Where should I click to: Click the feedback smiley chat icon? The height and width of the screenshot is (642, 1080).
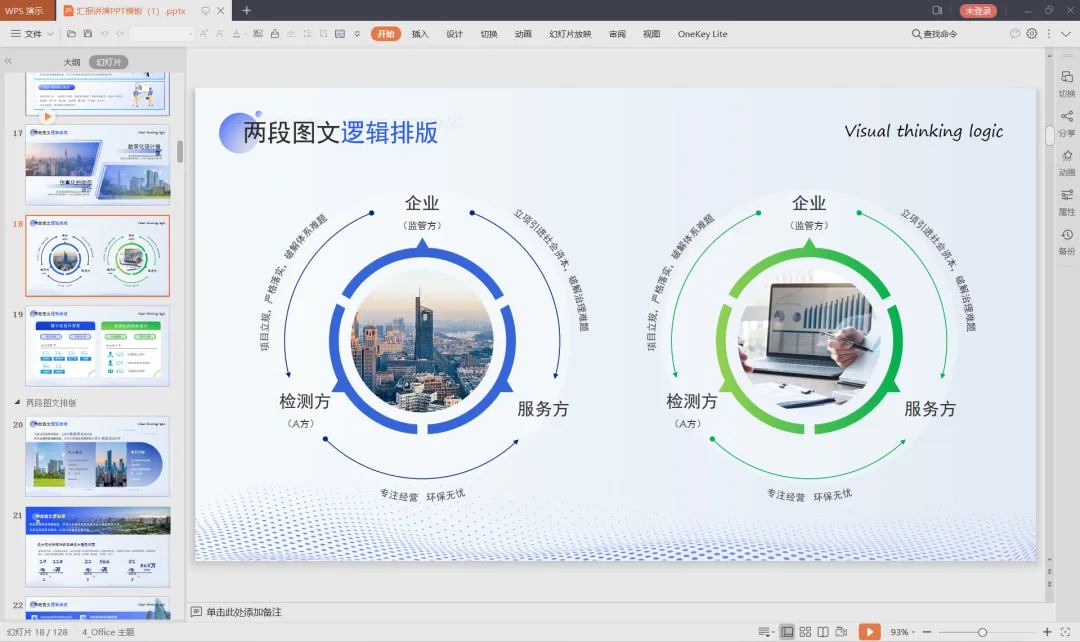[1015, 33]
